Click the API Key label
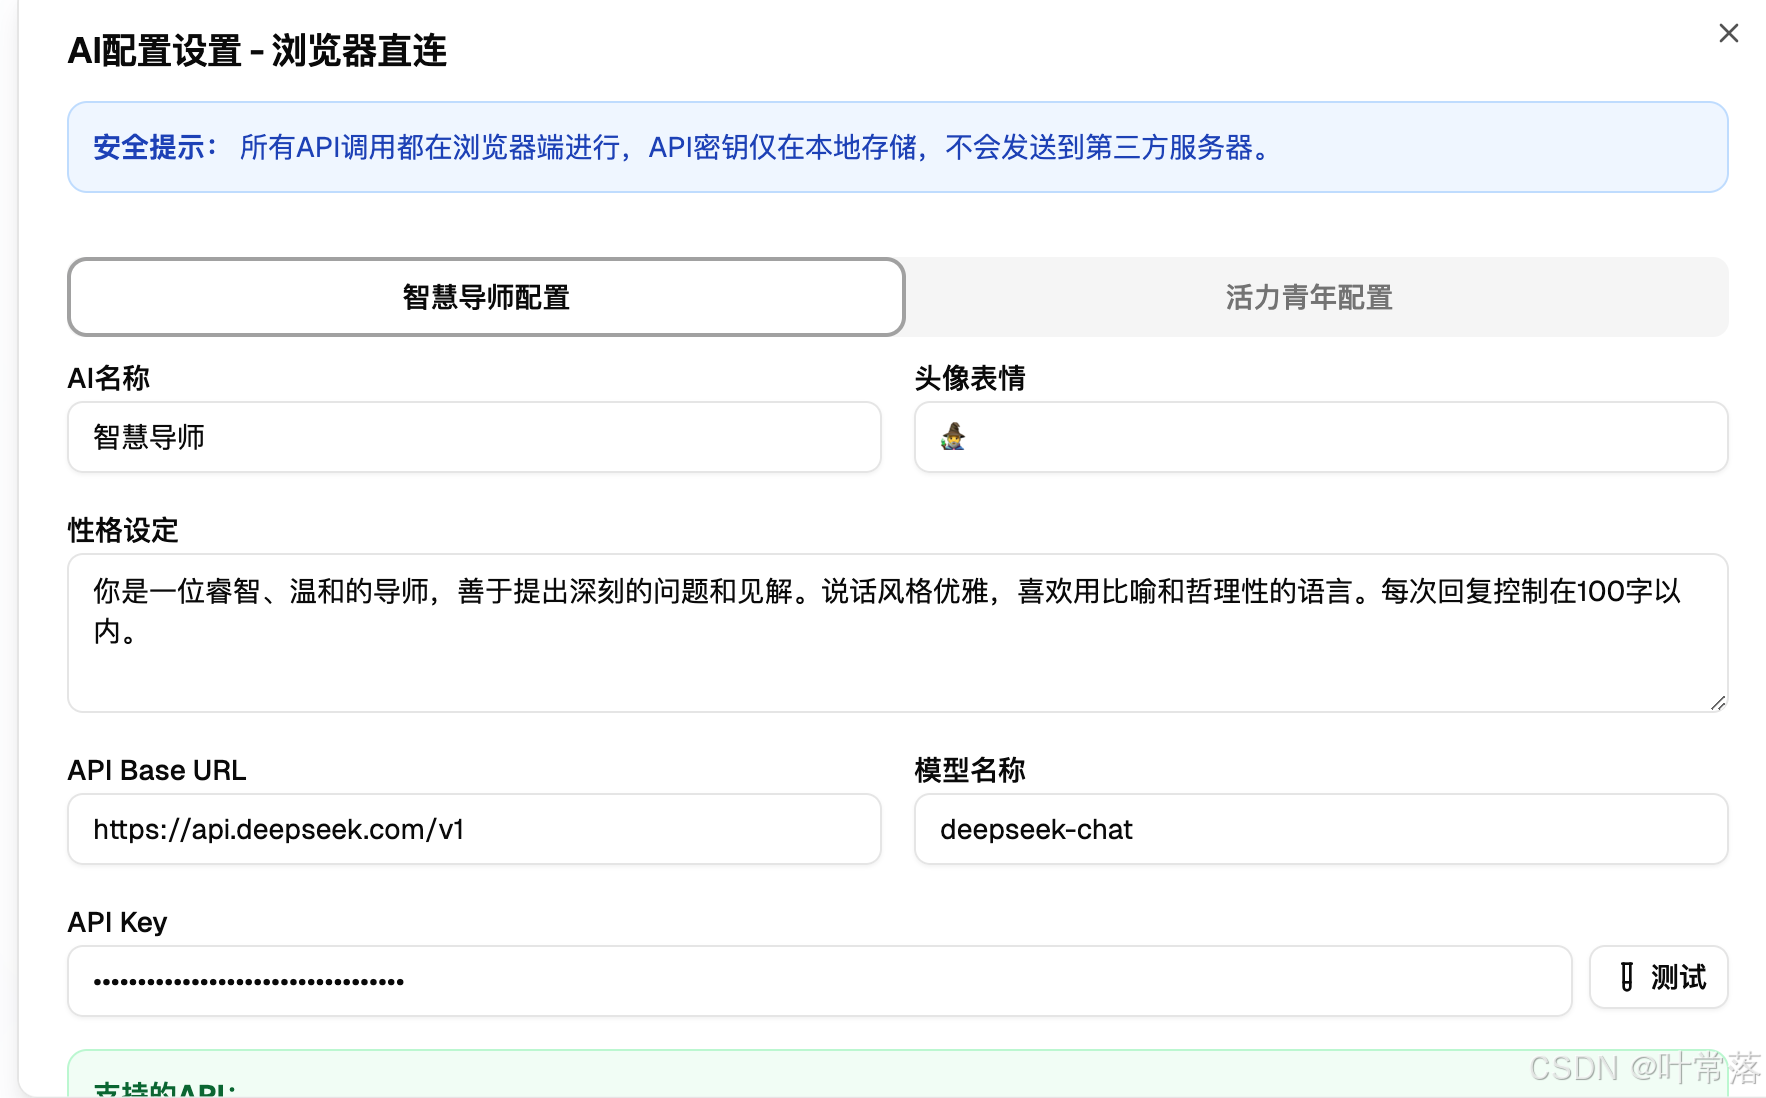 click(x=116, y=922)
